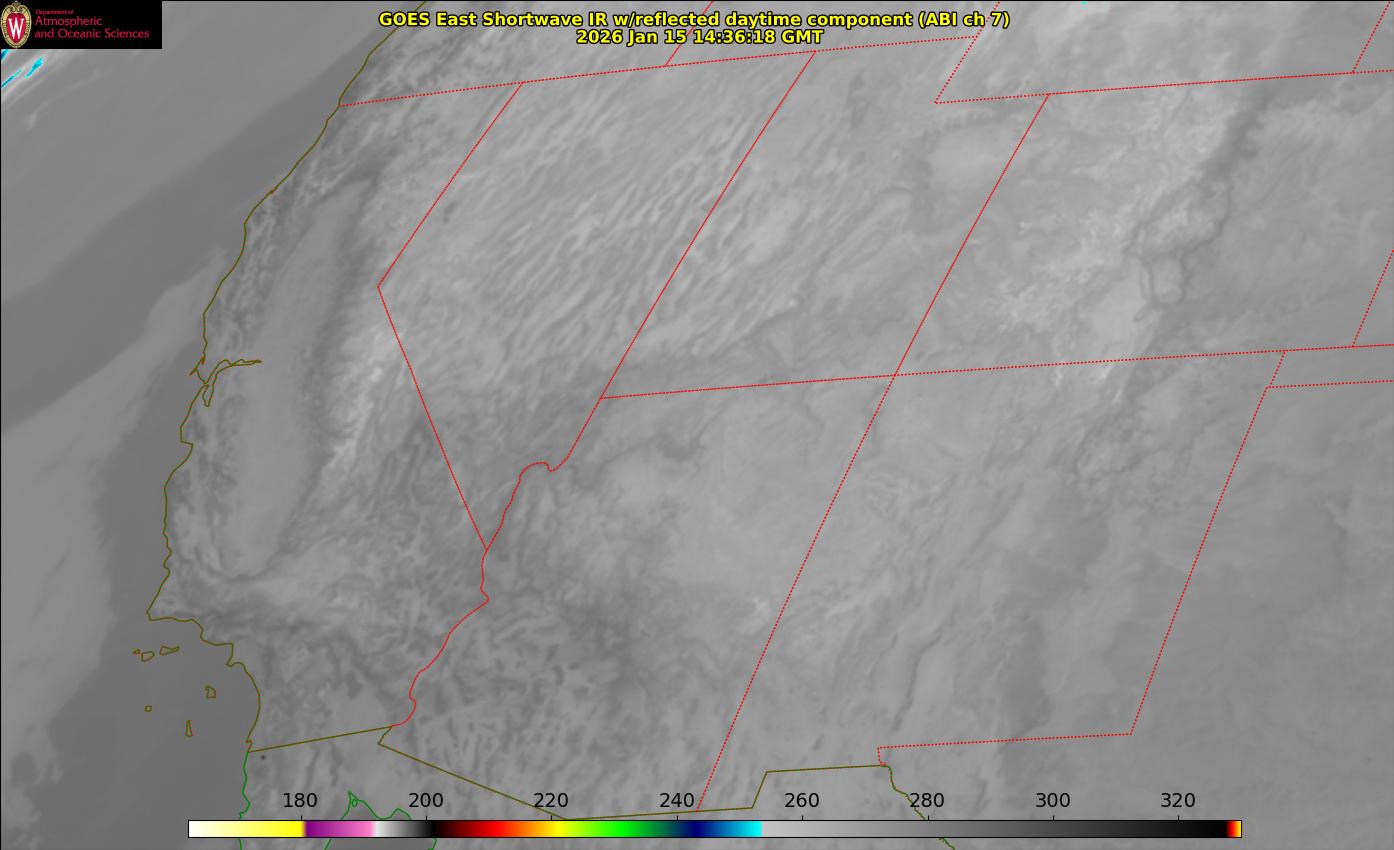Select the 260 colorbar label
The height and width of the screenshot is (850, 1394).
802,800
